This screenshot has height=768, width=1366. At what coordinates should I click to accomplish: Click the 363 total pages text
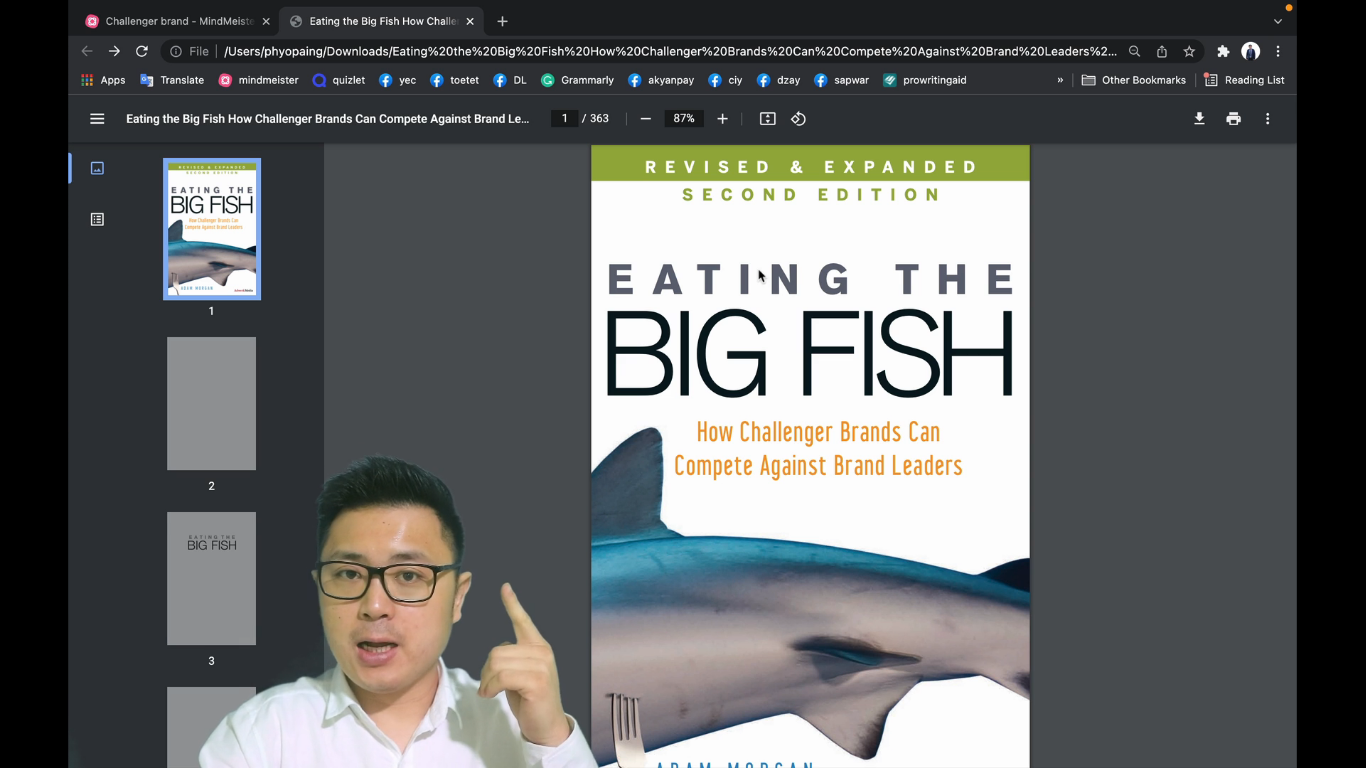click(x=599, y=119)
